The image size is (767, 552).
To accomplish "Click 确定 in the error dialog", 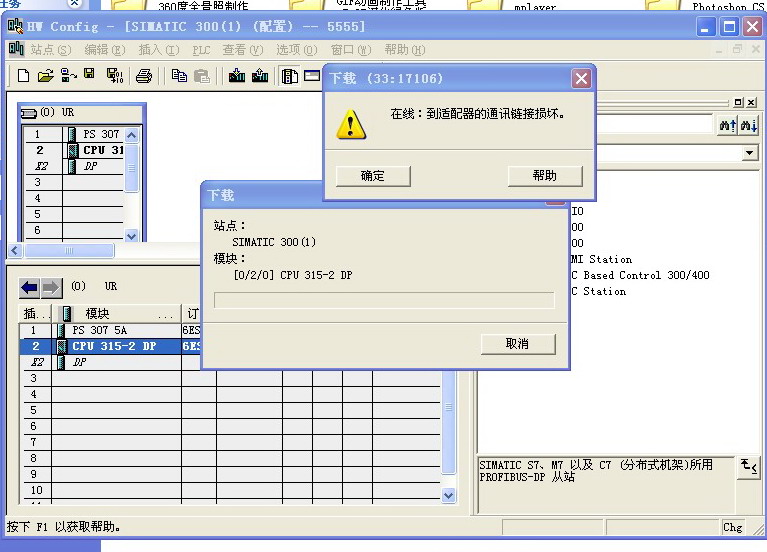I will point(373,175).
